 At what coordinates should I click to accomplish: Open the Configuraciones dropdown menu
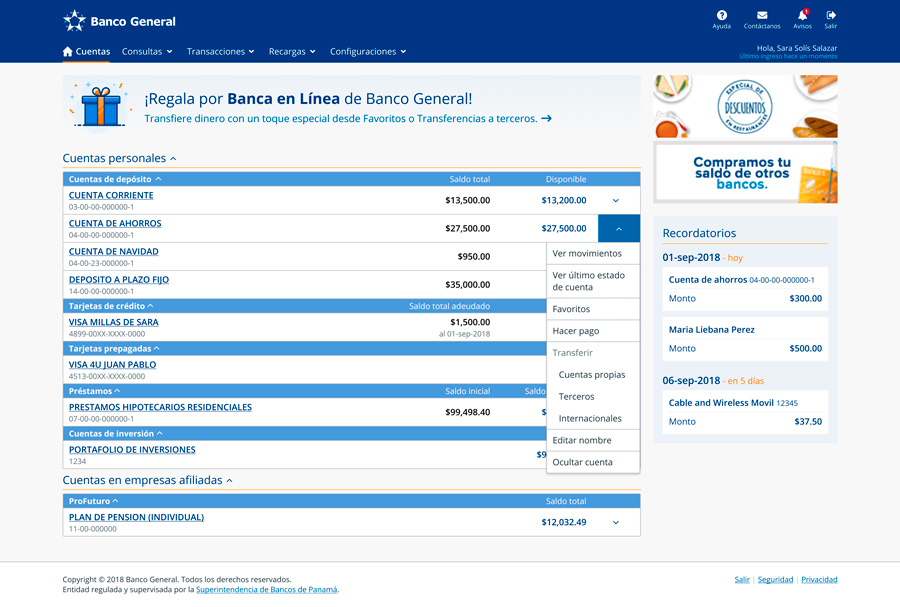[368, 52]
